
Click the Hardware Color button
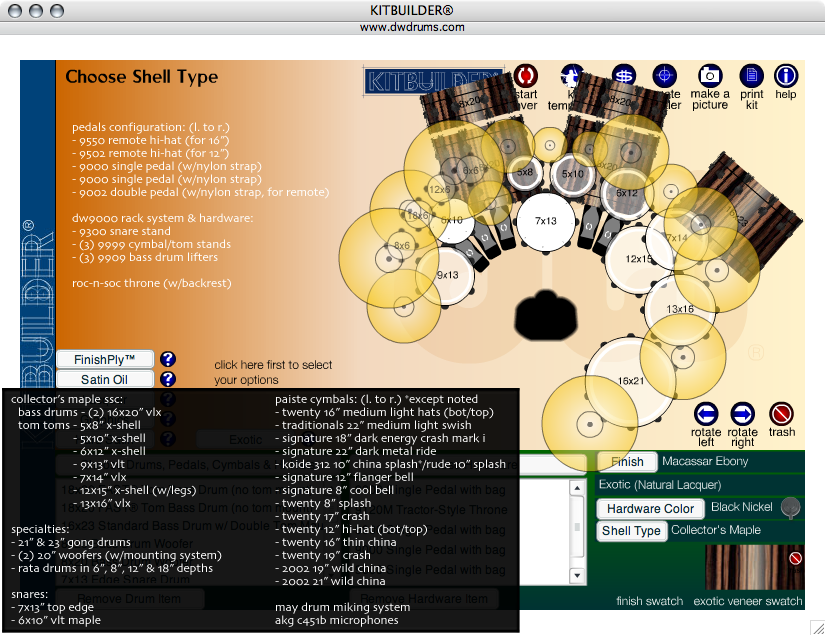650,509
